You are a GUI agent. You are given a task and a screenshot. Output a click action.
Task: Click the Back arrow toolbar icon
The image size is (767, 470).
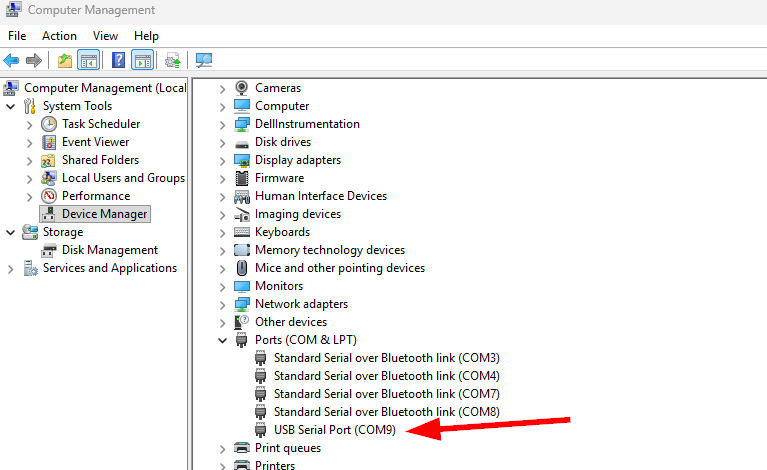tap(11, 61)
